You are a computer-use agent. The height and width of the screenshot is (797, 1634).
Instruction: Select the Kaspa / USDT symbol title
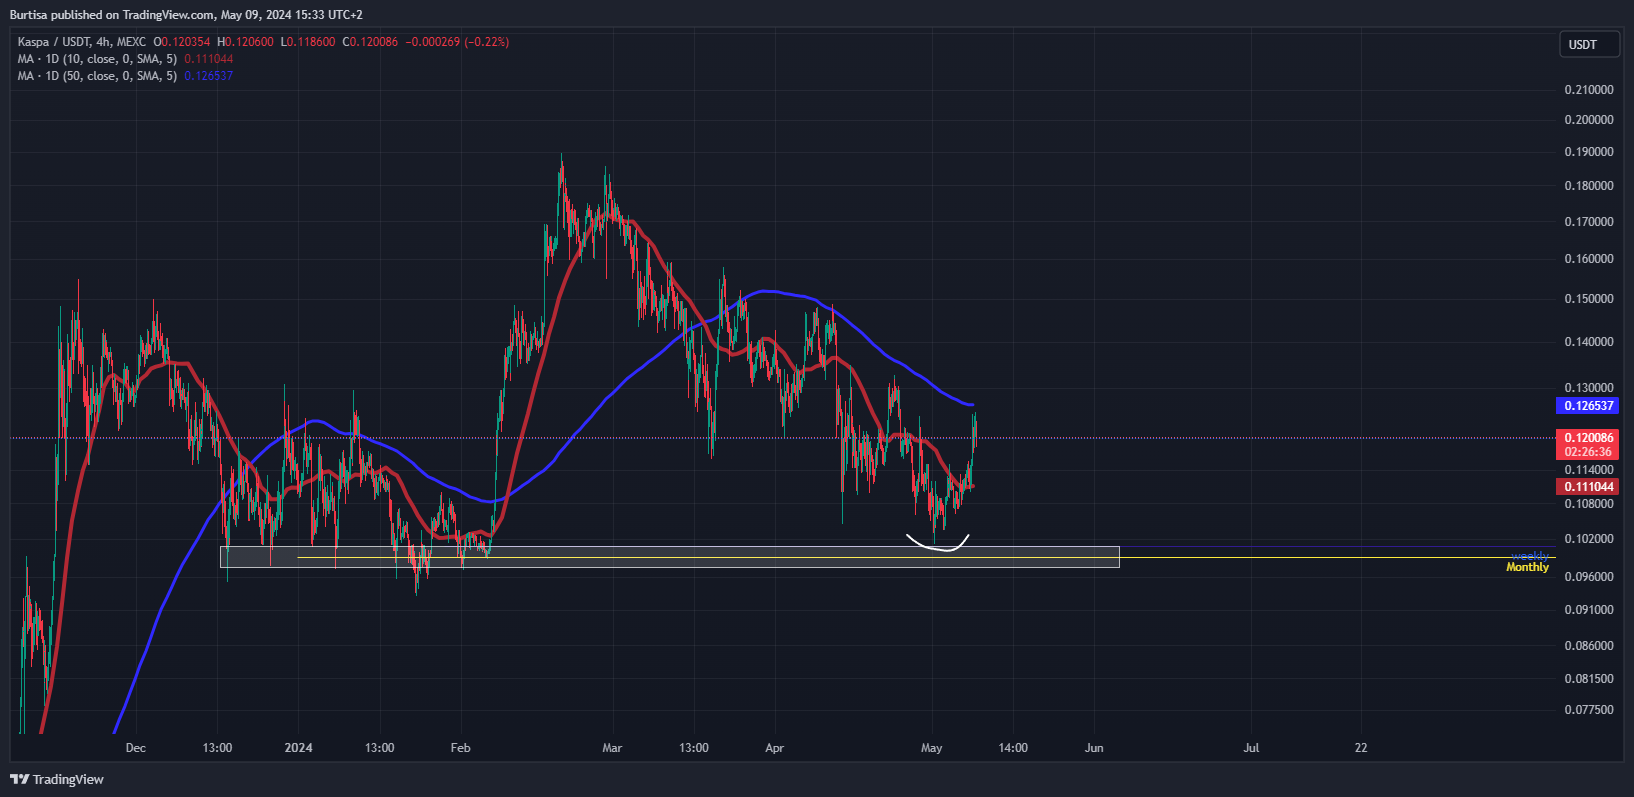click(81, 42)
